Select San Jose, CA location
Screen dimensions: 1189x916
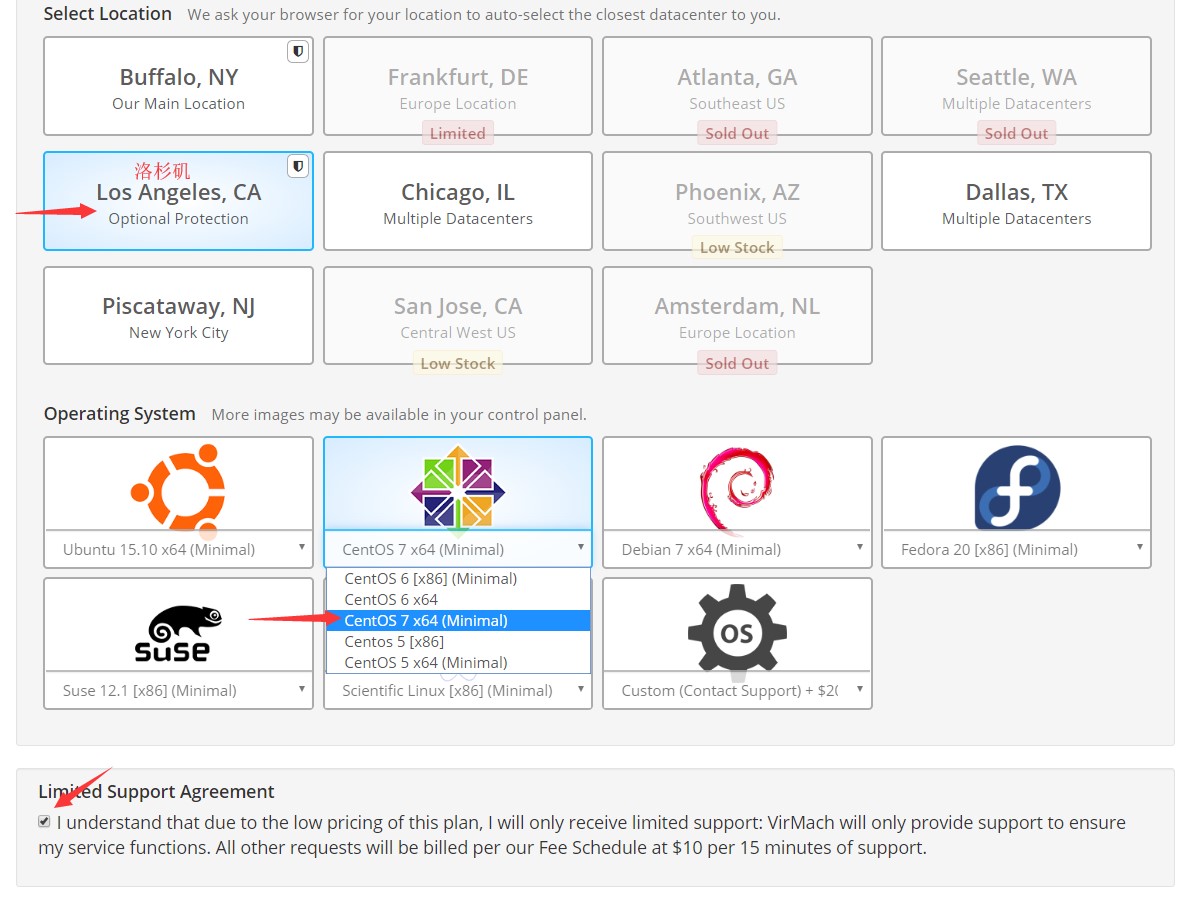[458, 315]
